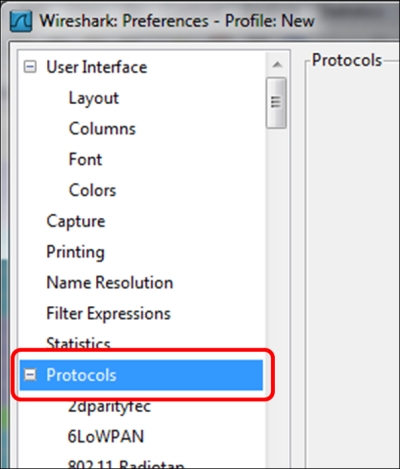The height and width of the screenshot is (469, 400).
Task: Click the Wireshark shark-fin title icon
Action: click(x=21, y=21)
